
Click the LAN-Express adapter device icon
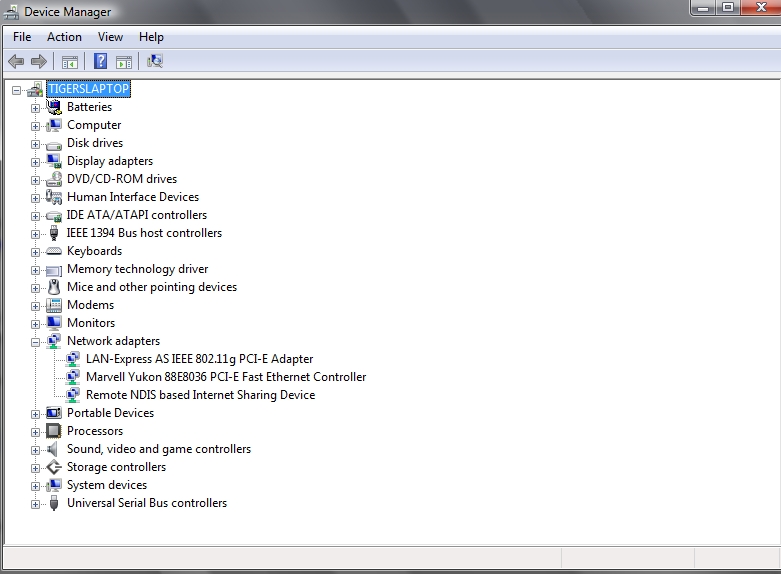click(x=73, y=359)
